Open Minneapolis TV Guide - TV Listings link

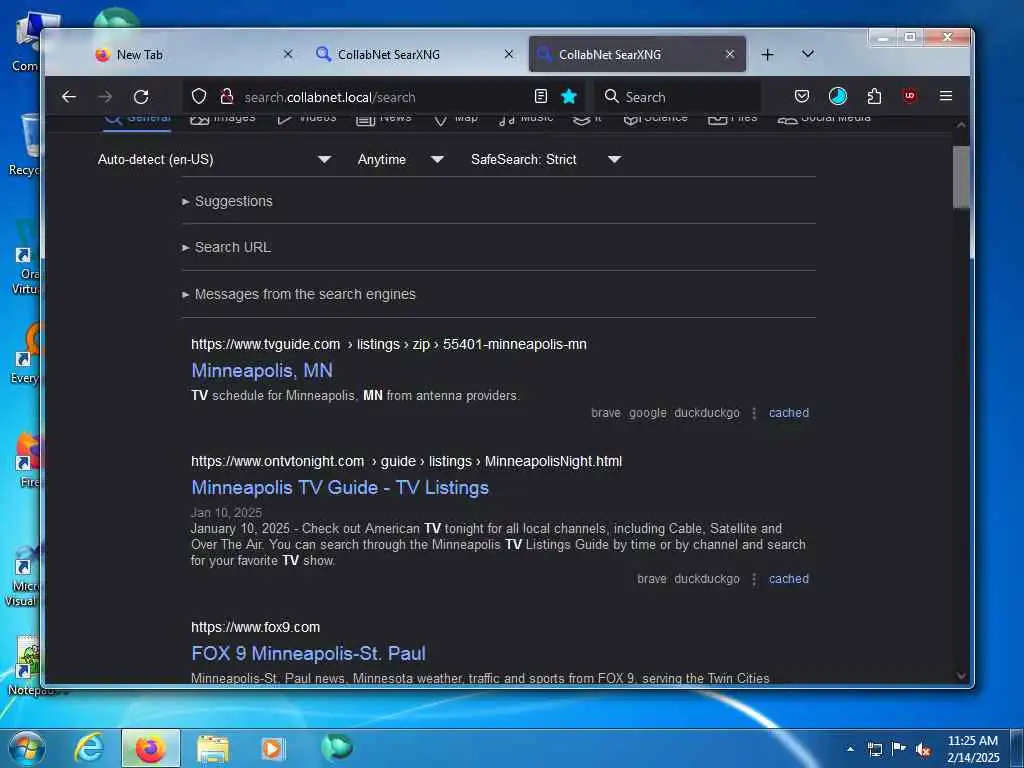pos(340,488)
